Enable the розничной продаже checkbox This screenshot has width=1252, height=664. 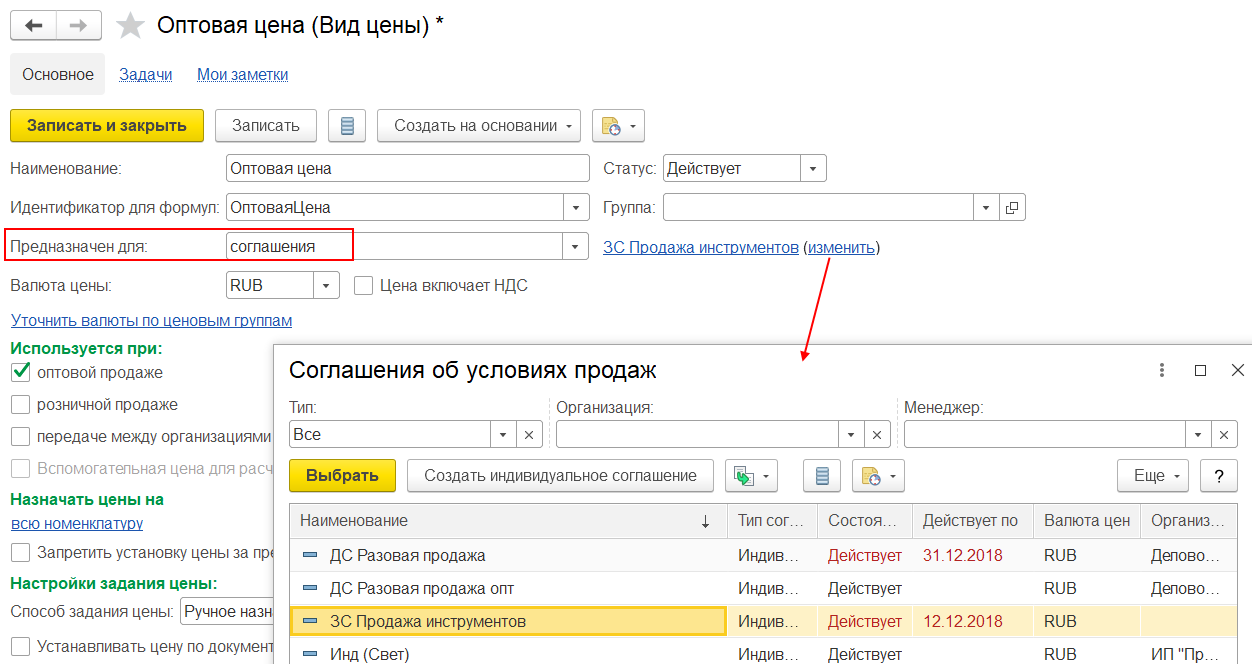[x=20, y=405]
